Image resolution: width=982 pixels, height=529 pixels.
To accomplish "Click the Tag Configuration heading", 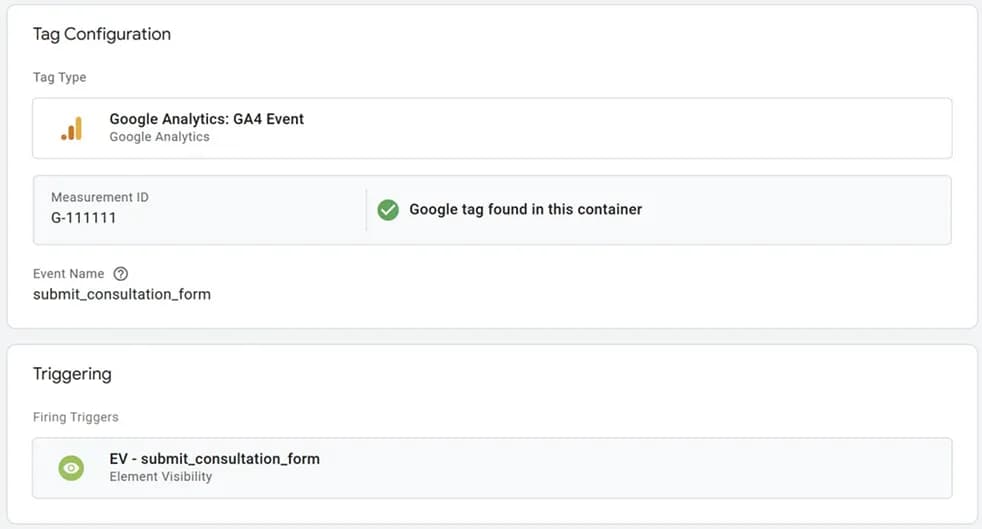I will pyautogui.click(x=101, y=34).
